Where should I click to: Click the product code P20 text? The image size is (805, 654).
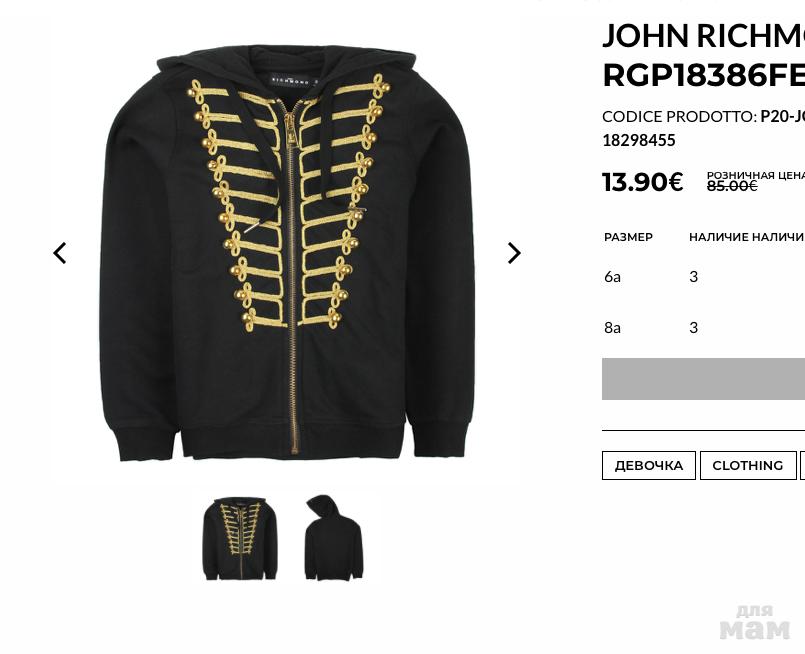pos(782,117)
